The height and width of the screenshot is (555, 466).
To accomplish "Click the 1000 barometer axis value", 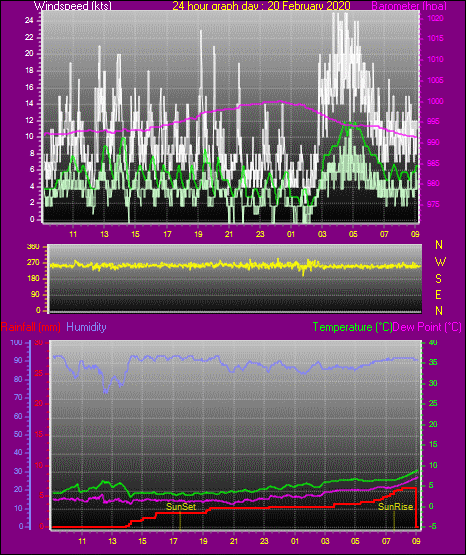I will [x=436, y=101].
